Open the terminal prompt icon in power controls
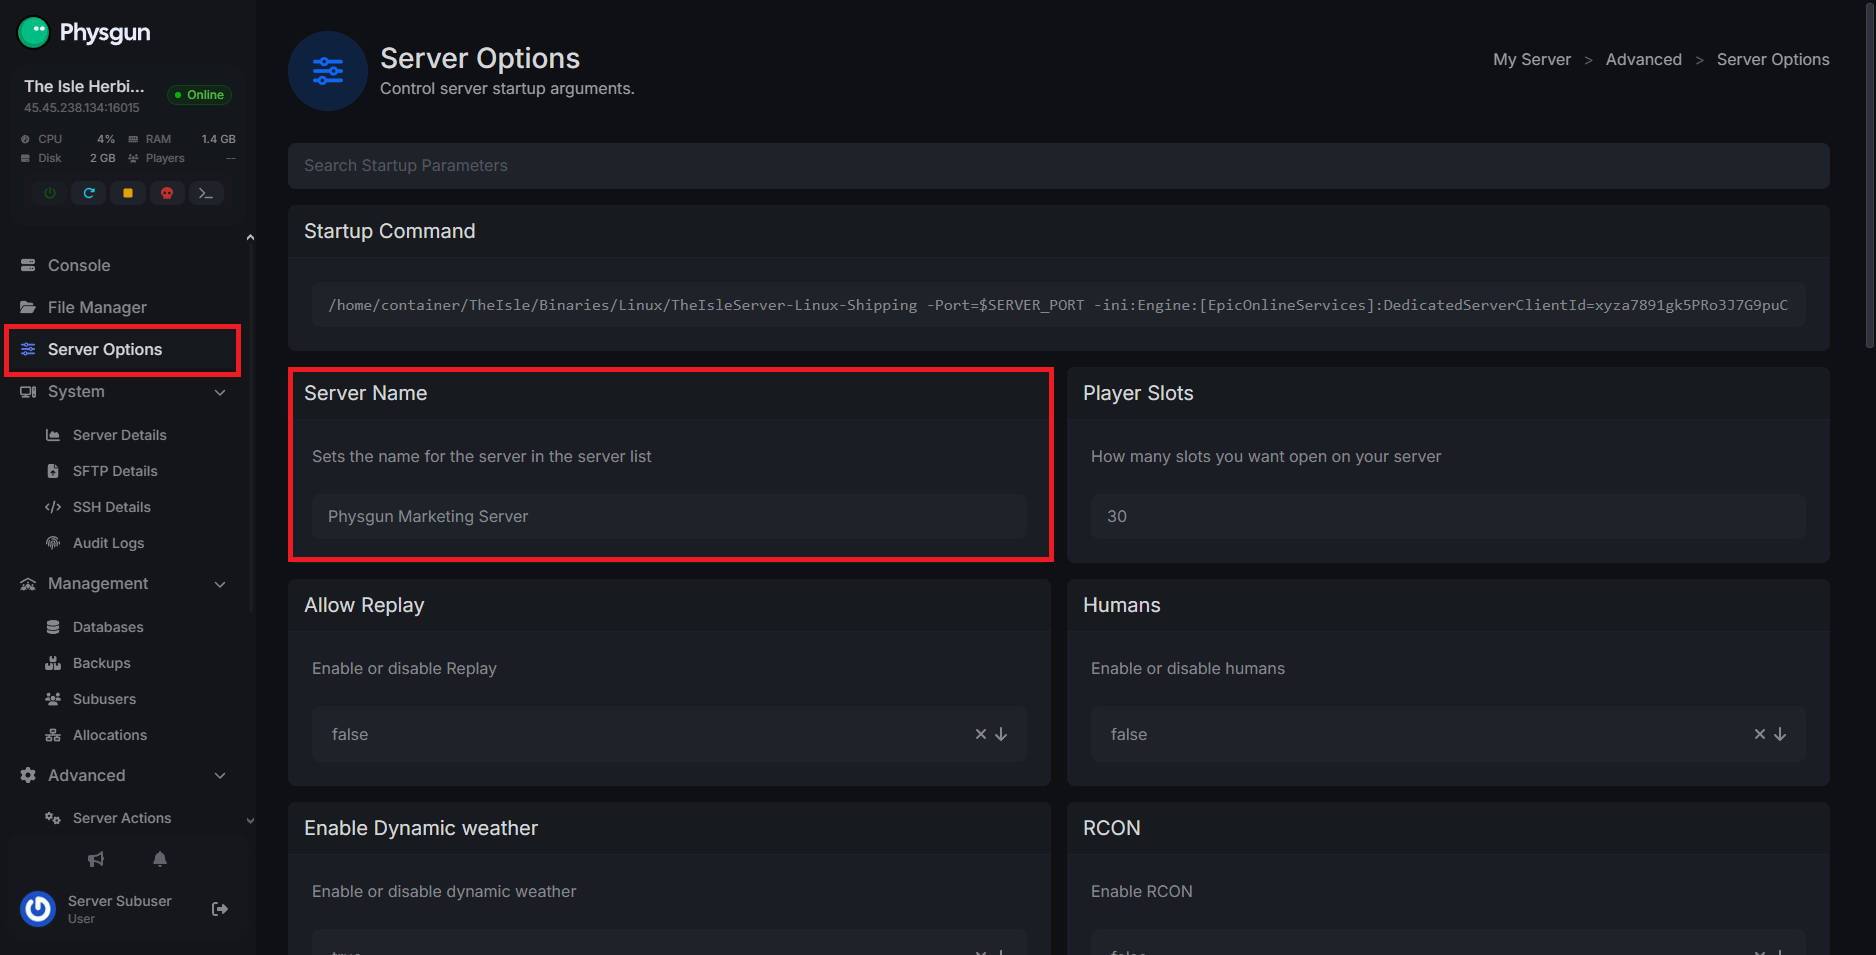This screenshot has height=955, width=1876. [206, 193]
